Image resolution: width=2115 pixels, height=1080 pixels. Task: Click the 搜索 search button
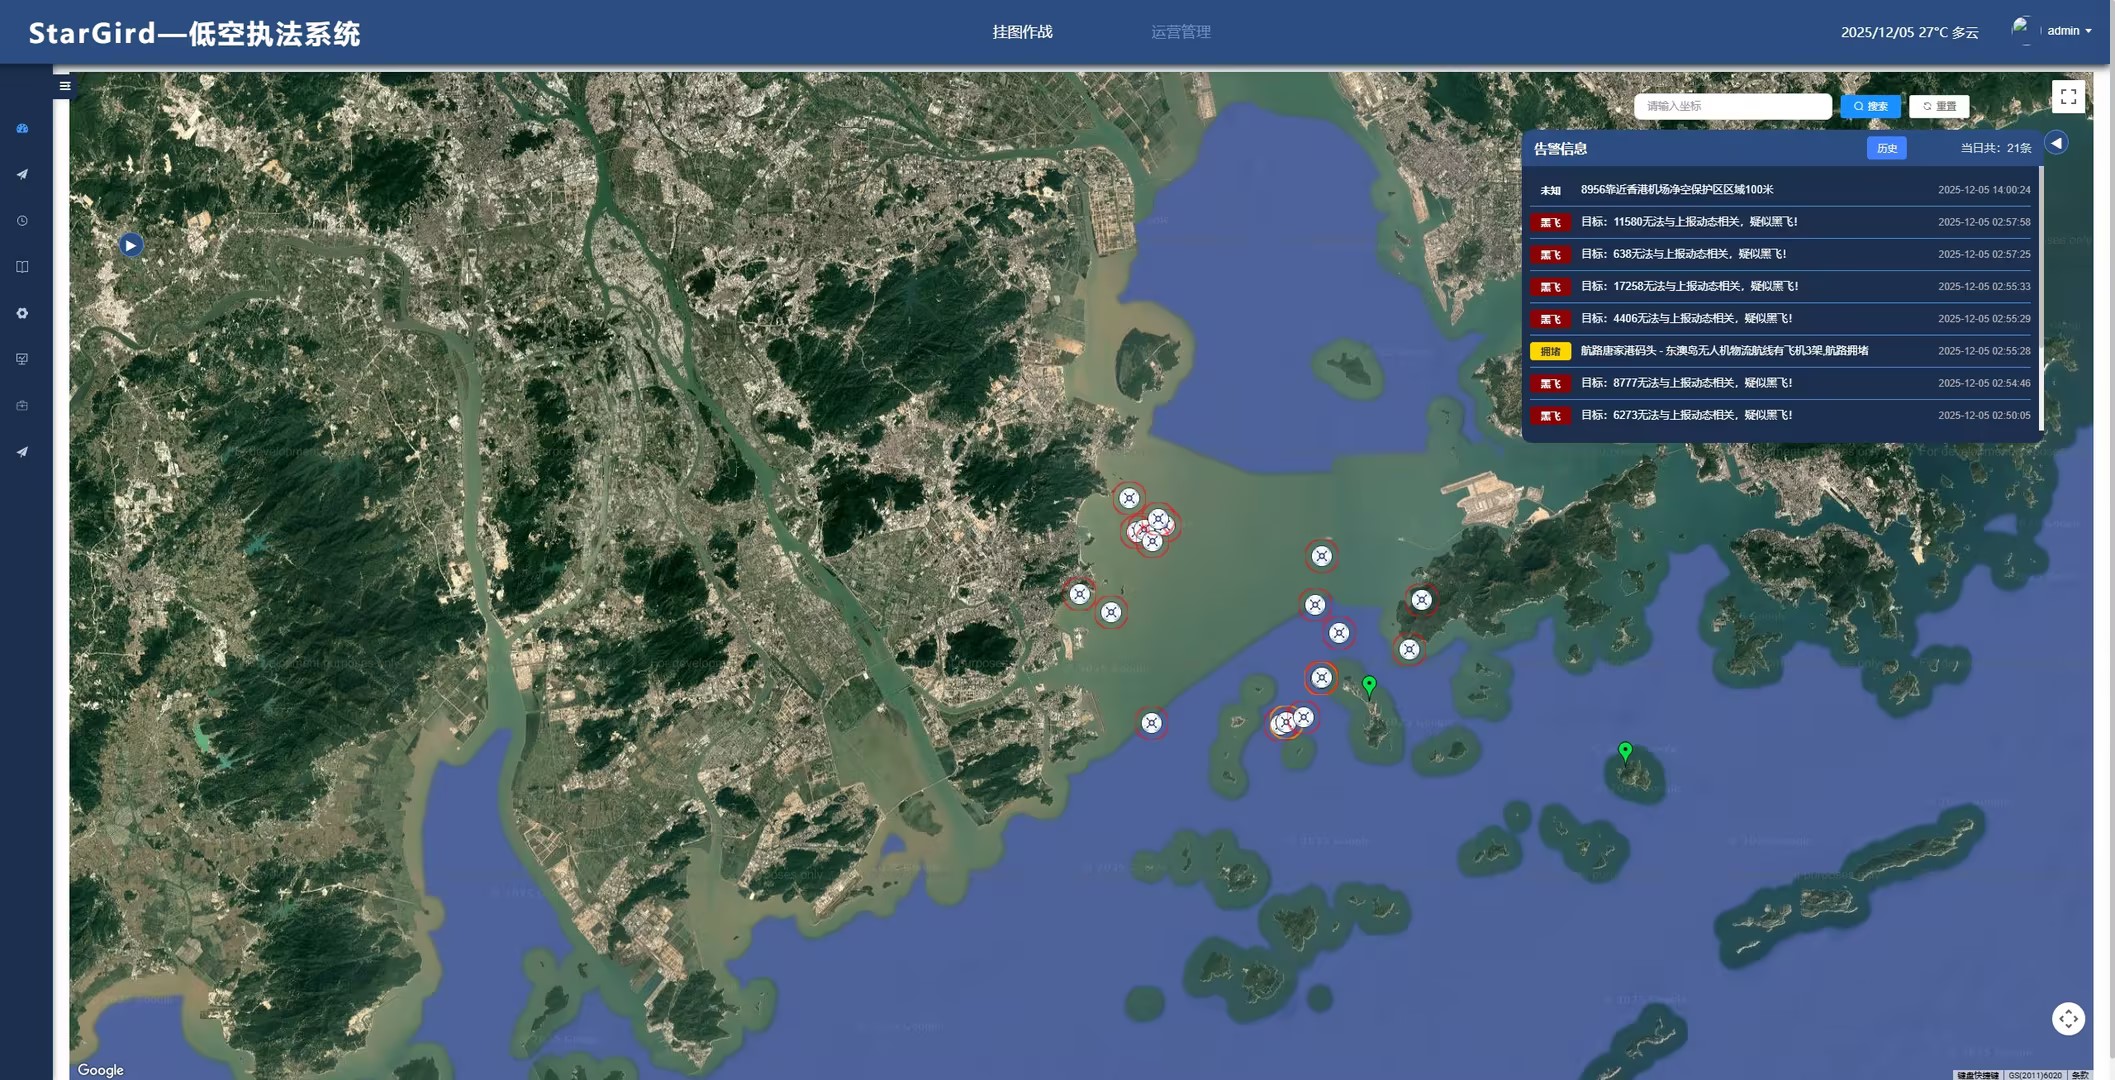(x=1870, y=106)
